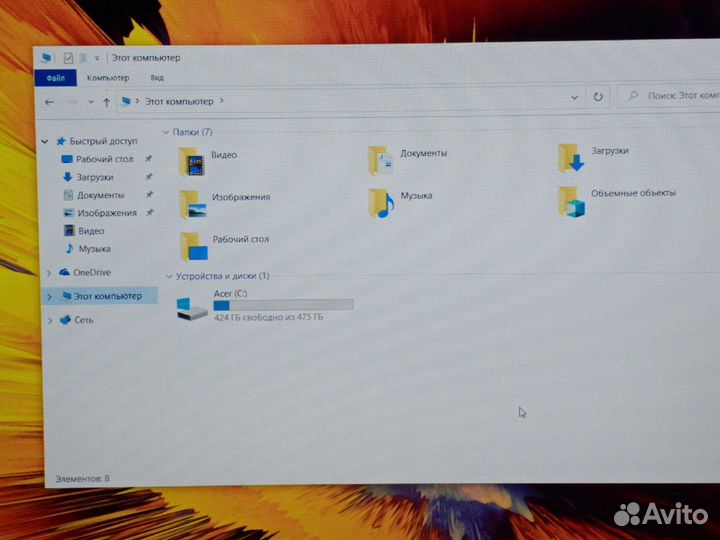
Task: Click the Up one level arrow
Action: [107, 102]
